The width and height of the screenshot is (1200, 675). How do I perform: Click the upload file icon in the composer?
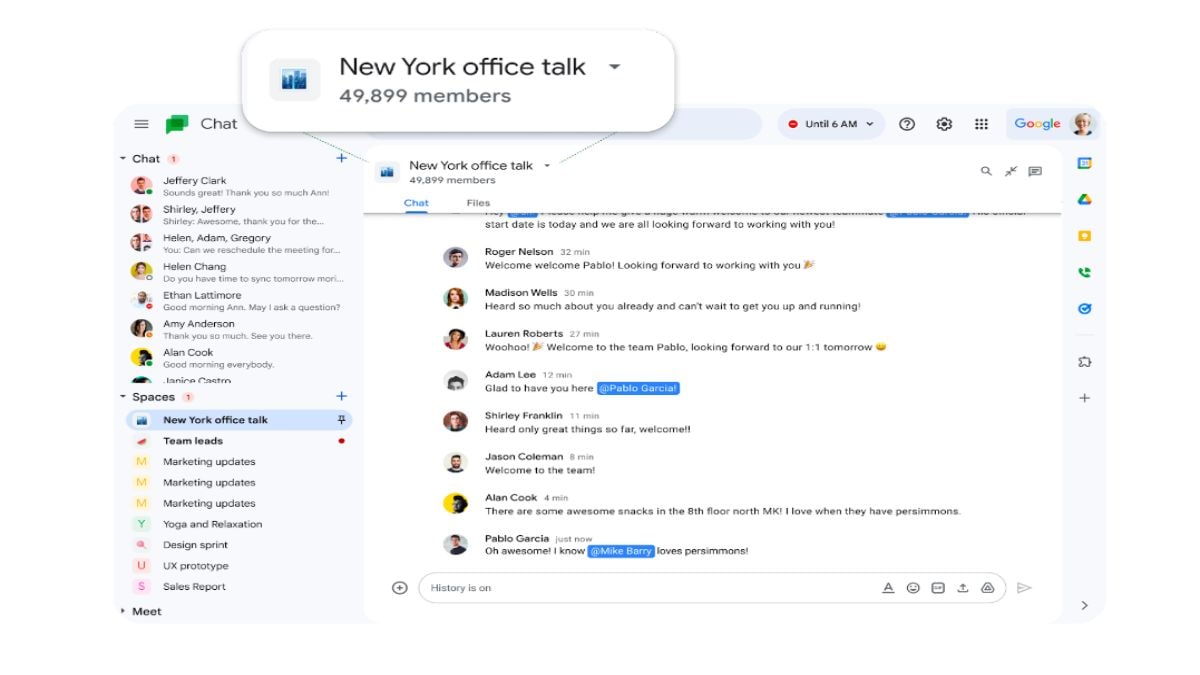[963, 588]
